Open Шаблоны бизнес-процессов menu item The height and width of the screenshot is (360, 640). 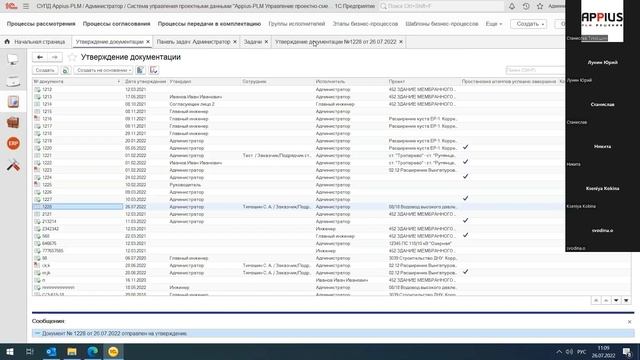[442, 24]
